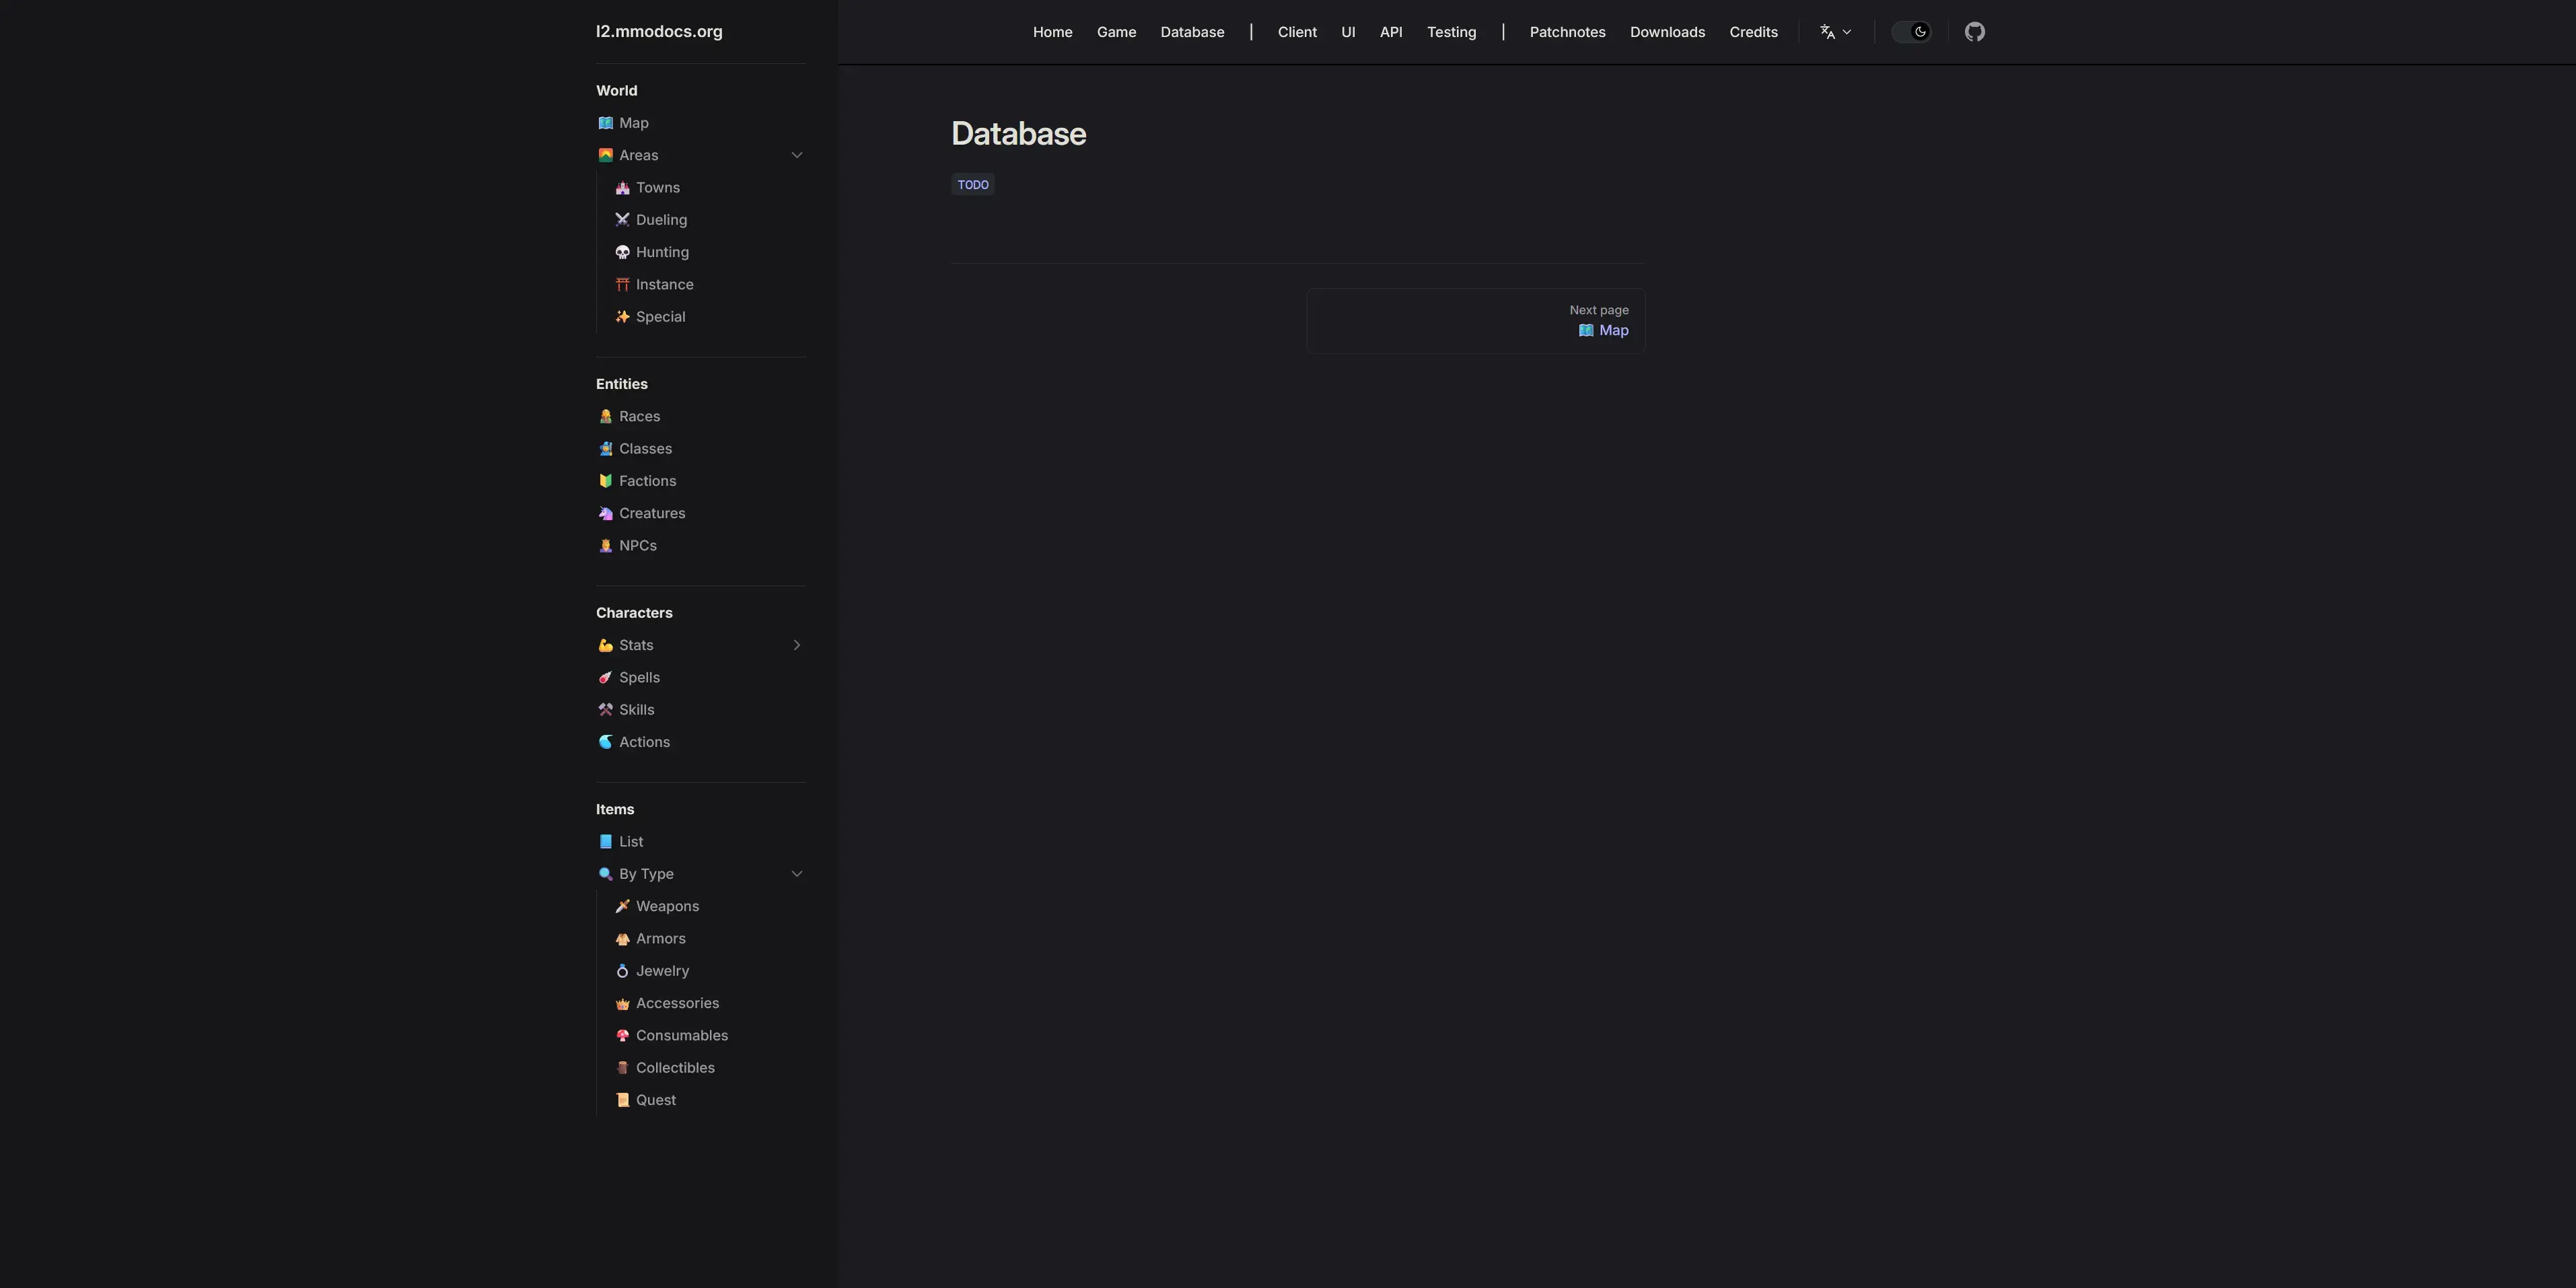Open Patchnotes from top navigation
Screen dimensions: 2576x1288
coord(1567,32)
